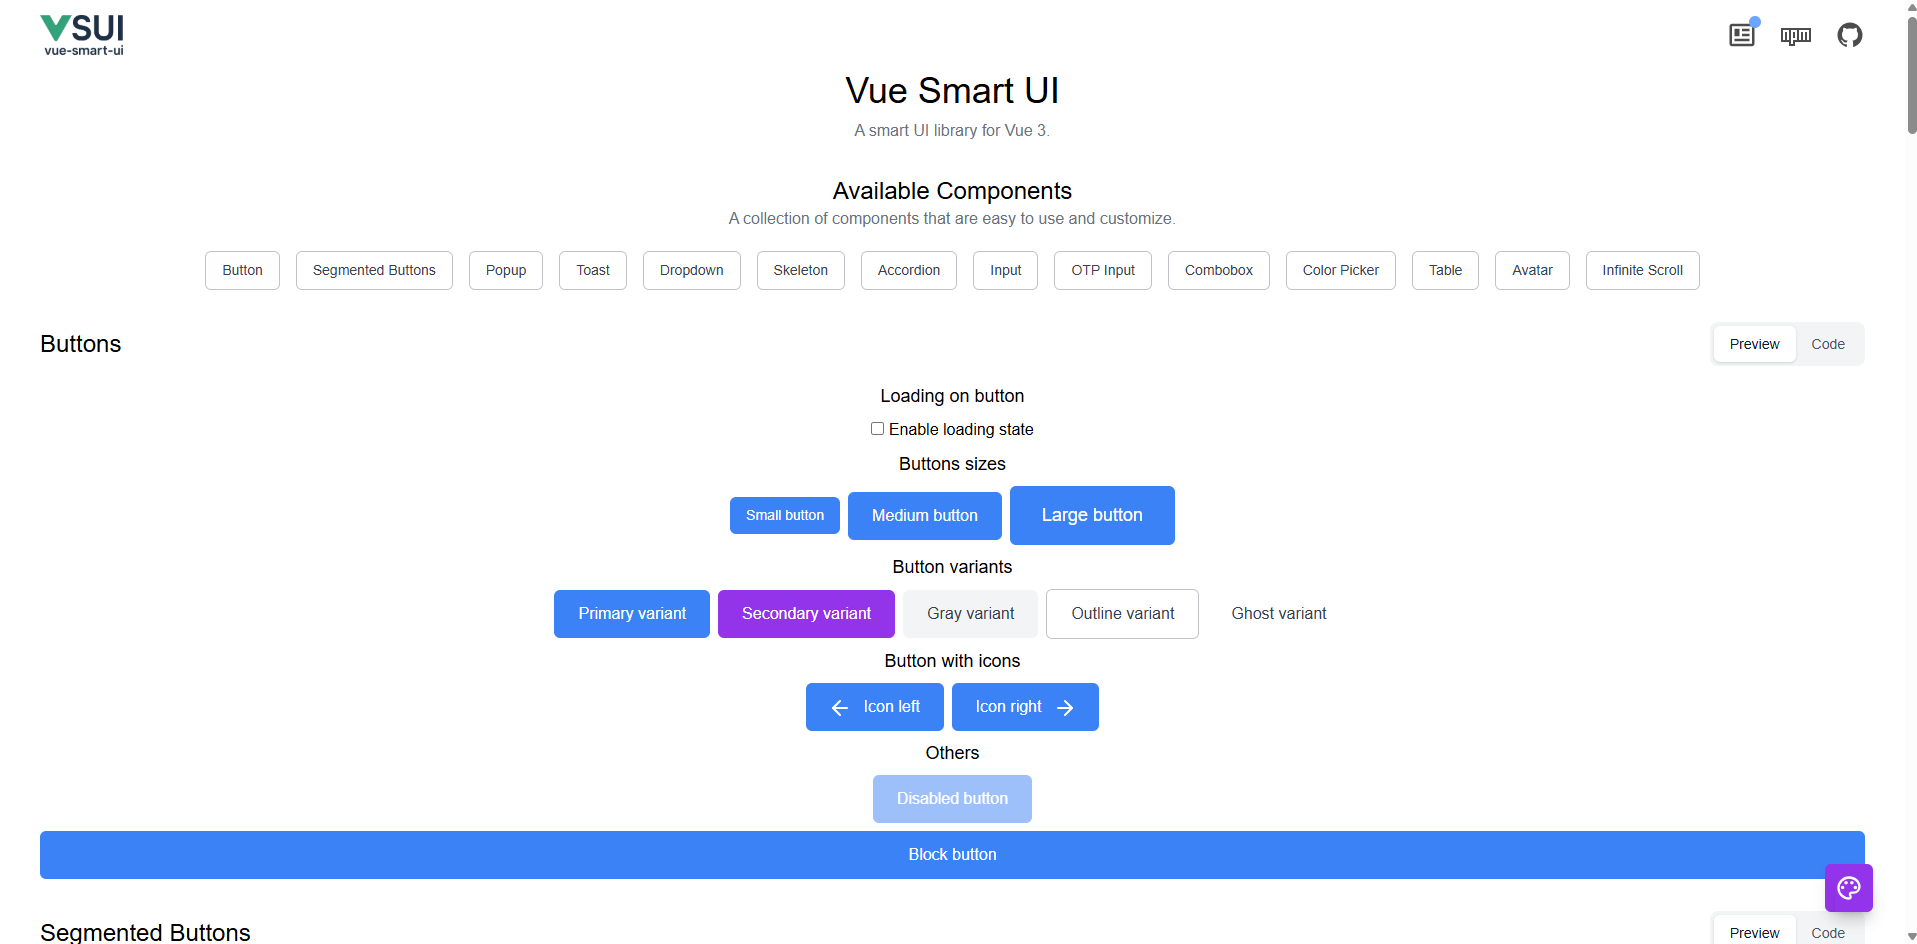Click the Secondary variant button
1917x944 pixels.
pyautogui.click(x=805, y=613)
